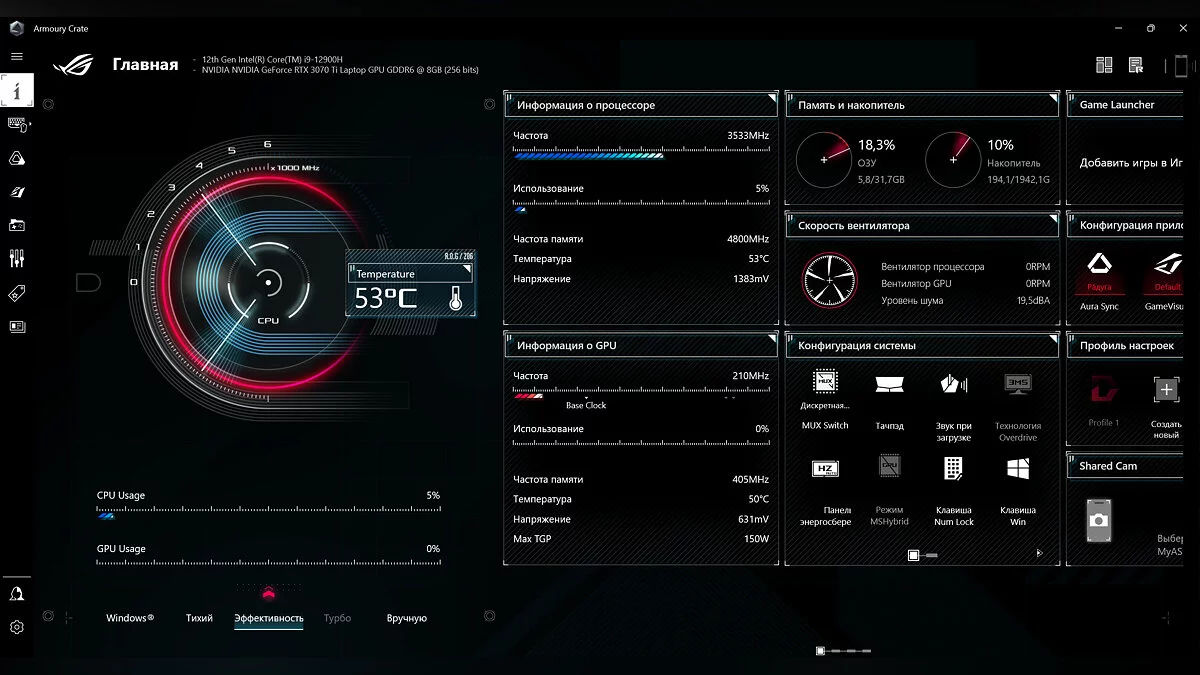Click the first page indicator in Конфигурация системы

click(x=913, y=554)
